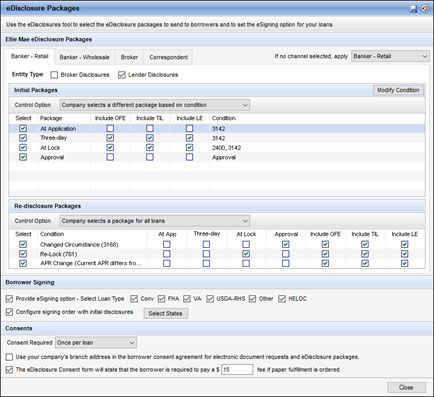Enable company's branch address checkbox
This screenshot has width=434, height=397.
point(9,357)
